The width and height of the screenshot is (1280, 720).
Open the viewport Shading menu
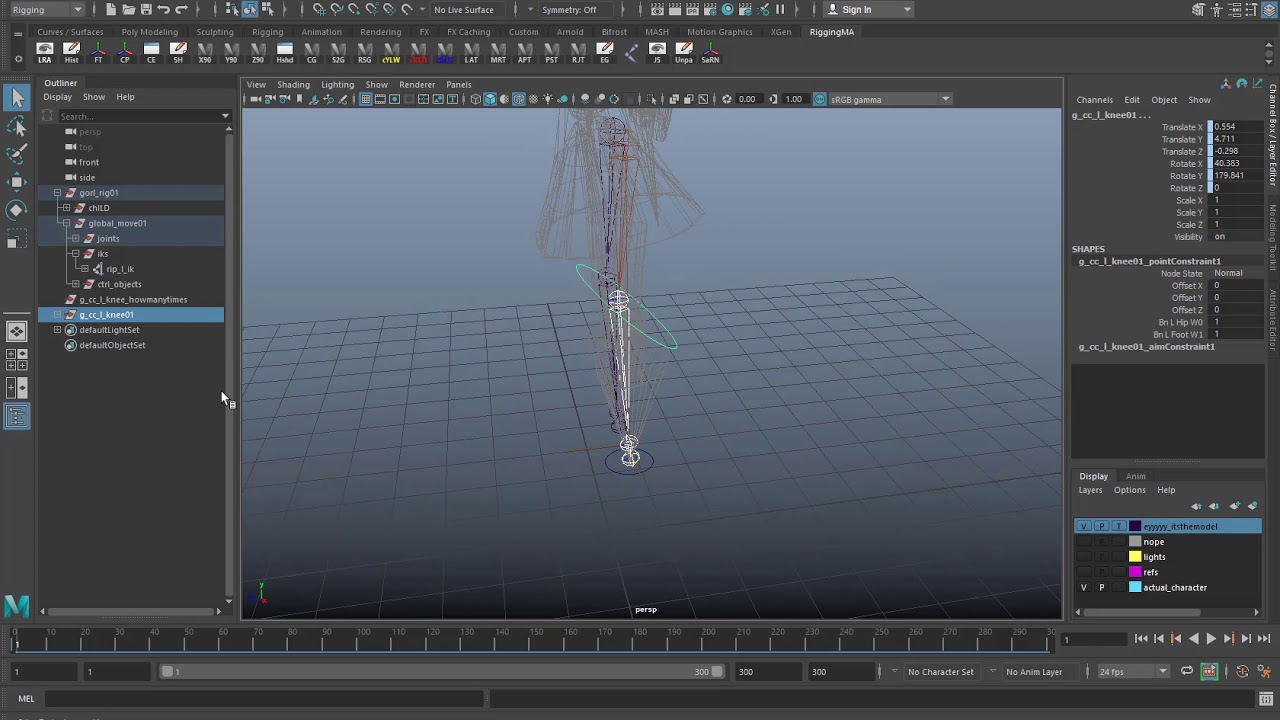click(293, 85)
